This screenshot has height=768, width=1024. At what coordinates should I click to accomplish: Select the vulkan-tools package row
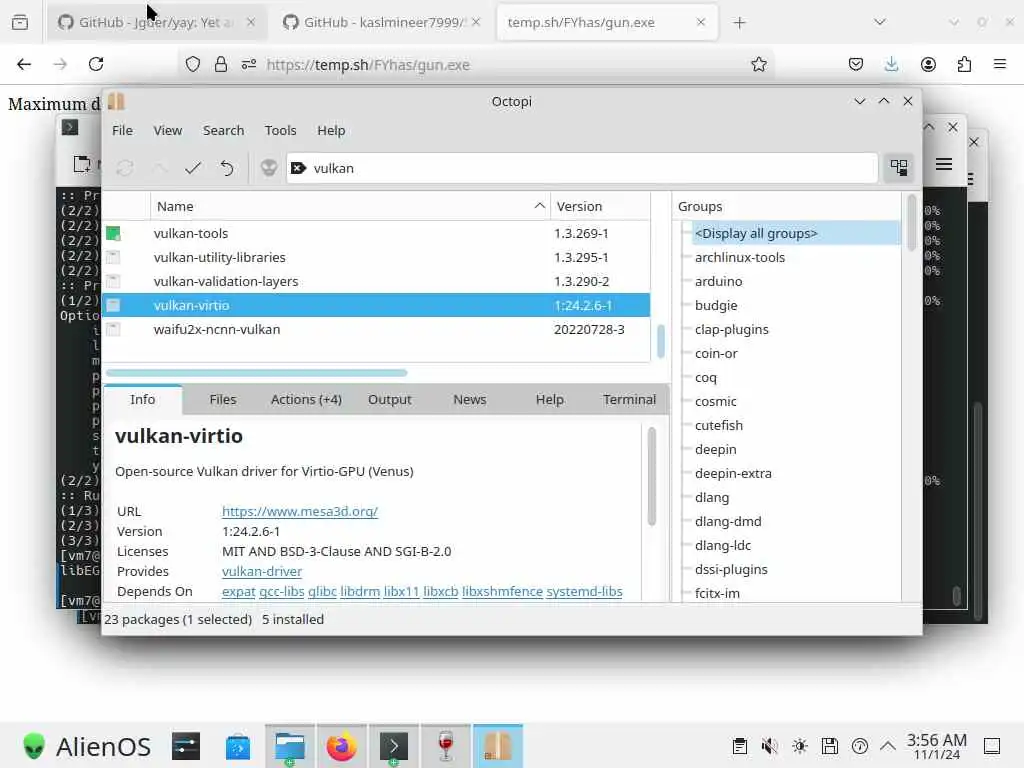(376, 233)
